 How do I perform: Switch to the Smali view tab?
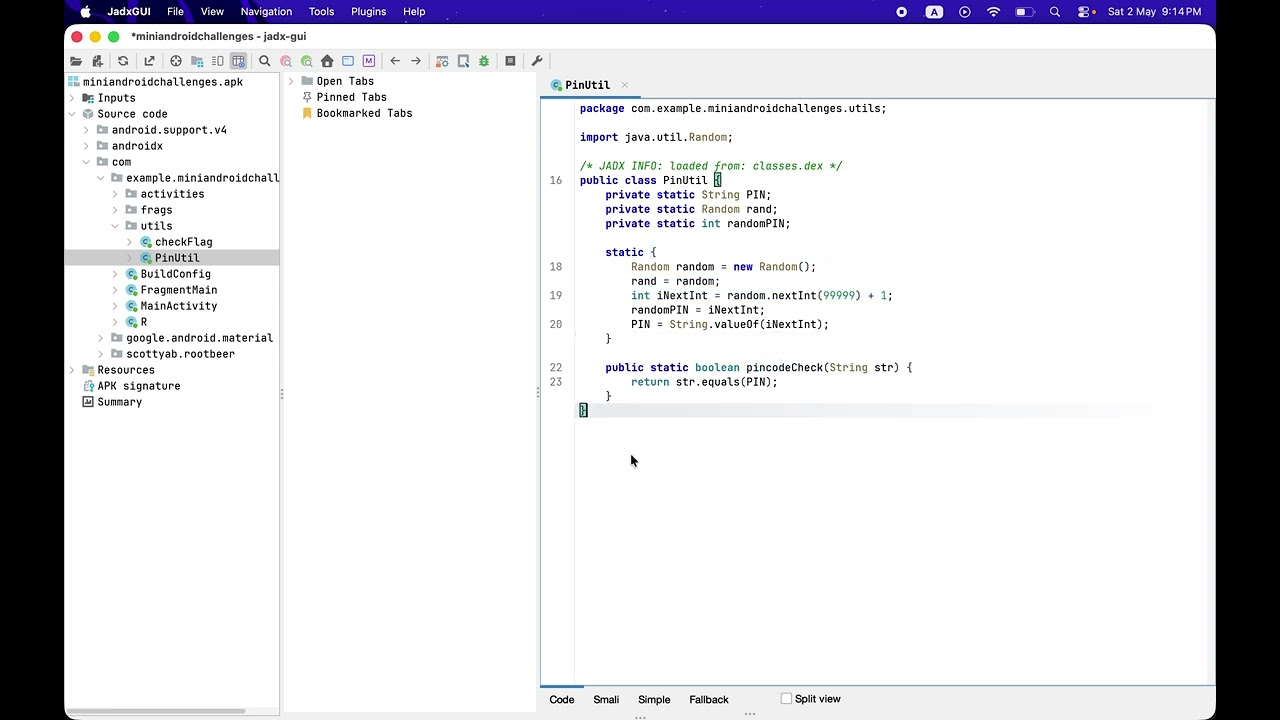coord(606,700)
